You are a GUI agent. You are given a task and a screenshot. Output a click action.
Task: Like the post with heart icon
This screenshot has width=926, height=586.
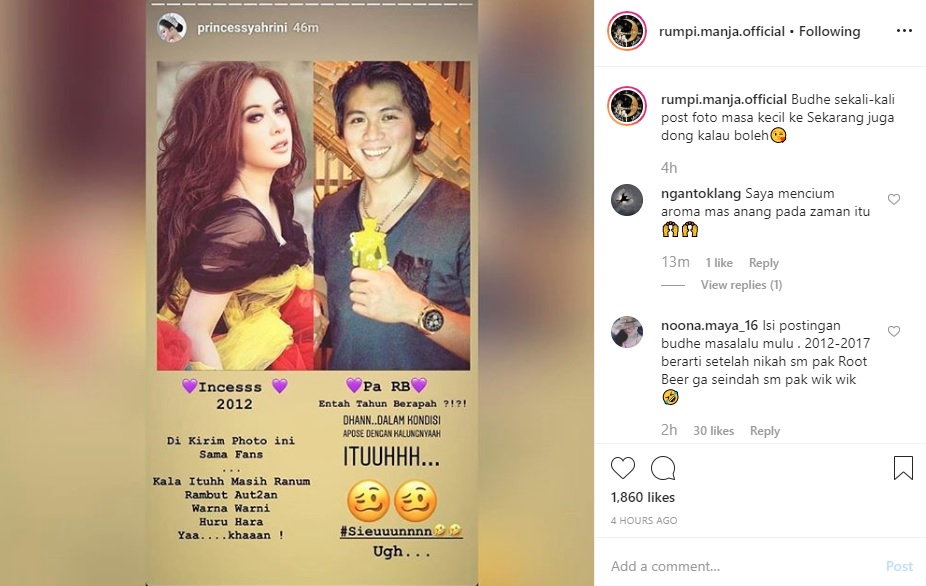point(622,468)
